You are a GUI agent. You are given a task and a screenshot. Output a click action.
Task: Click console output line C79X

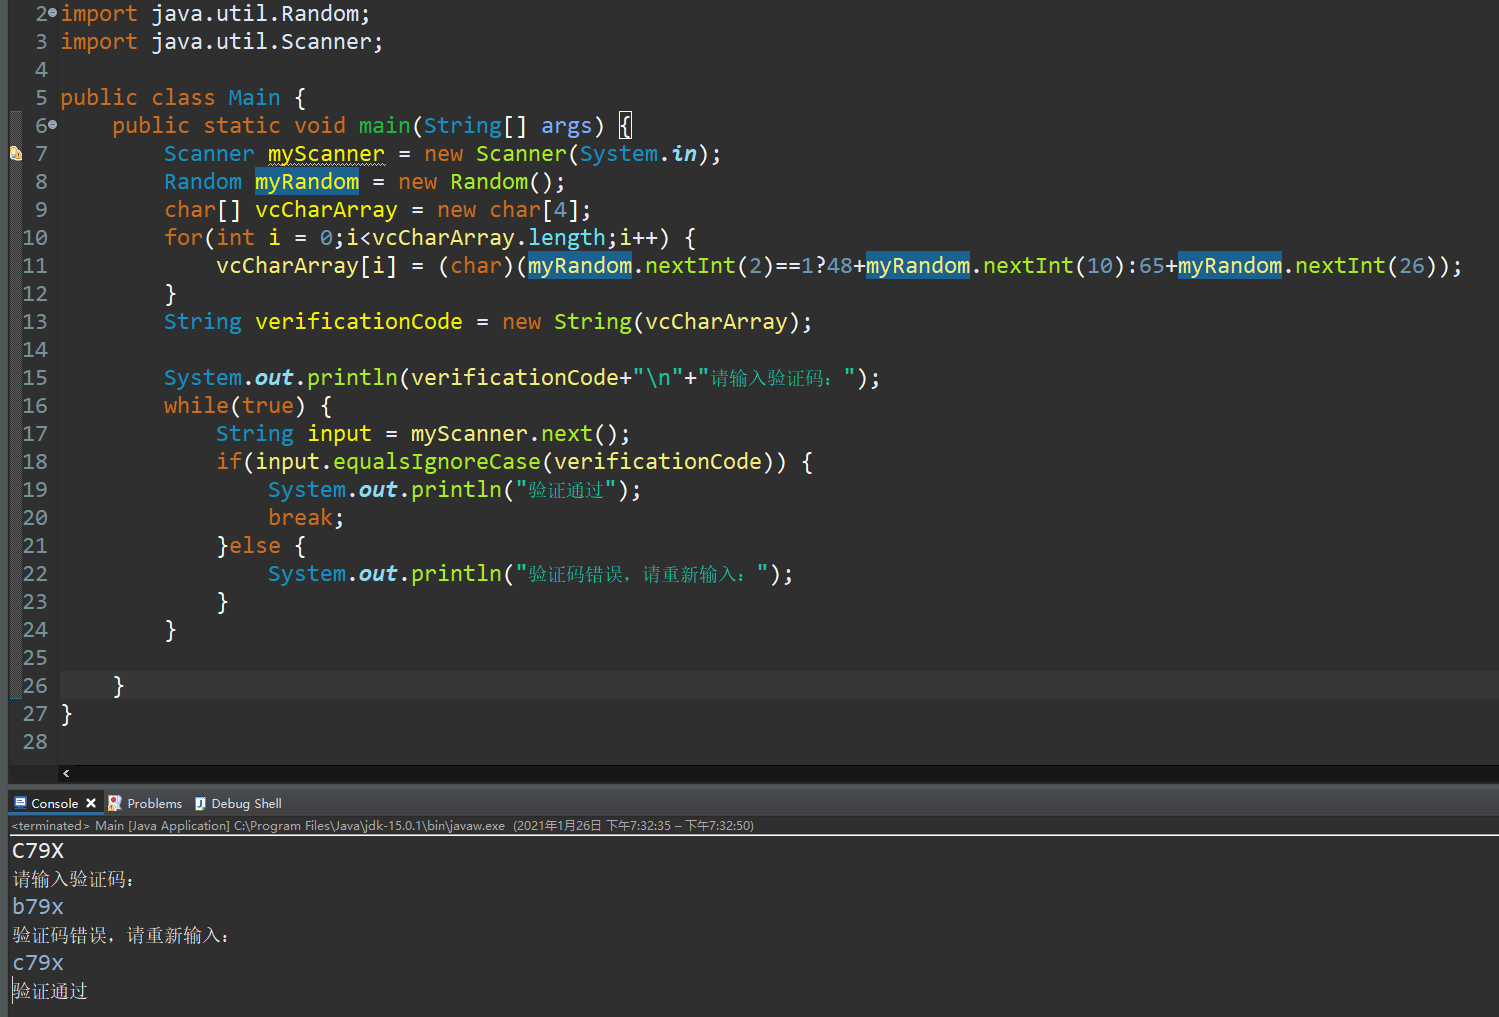(38, 851)
